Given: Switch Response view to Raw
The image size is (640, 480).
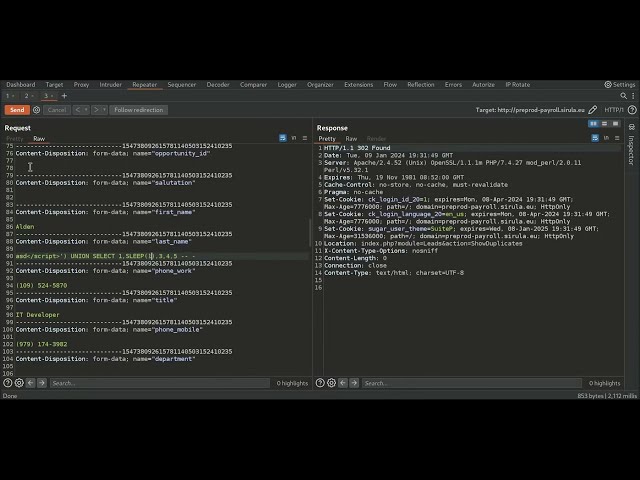Looking at the screenshot, I should tap(351, 139).
